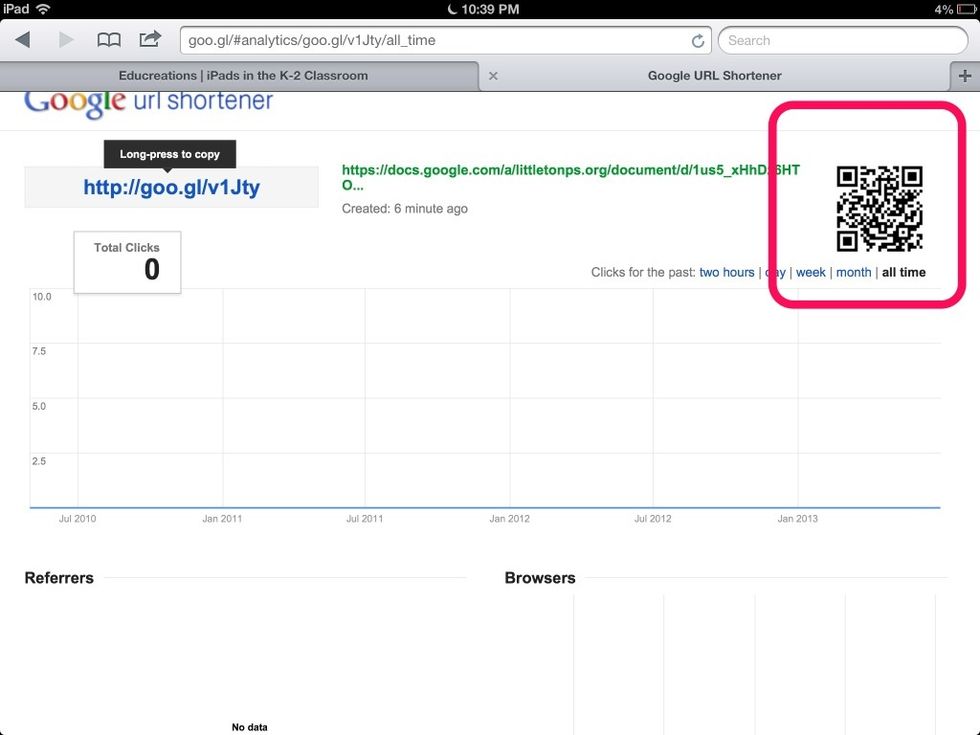Click inside the Search field
Image resolution: width=980 pixels, height=735 pixels.
coord(840,40)
